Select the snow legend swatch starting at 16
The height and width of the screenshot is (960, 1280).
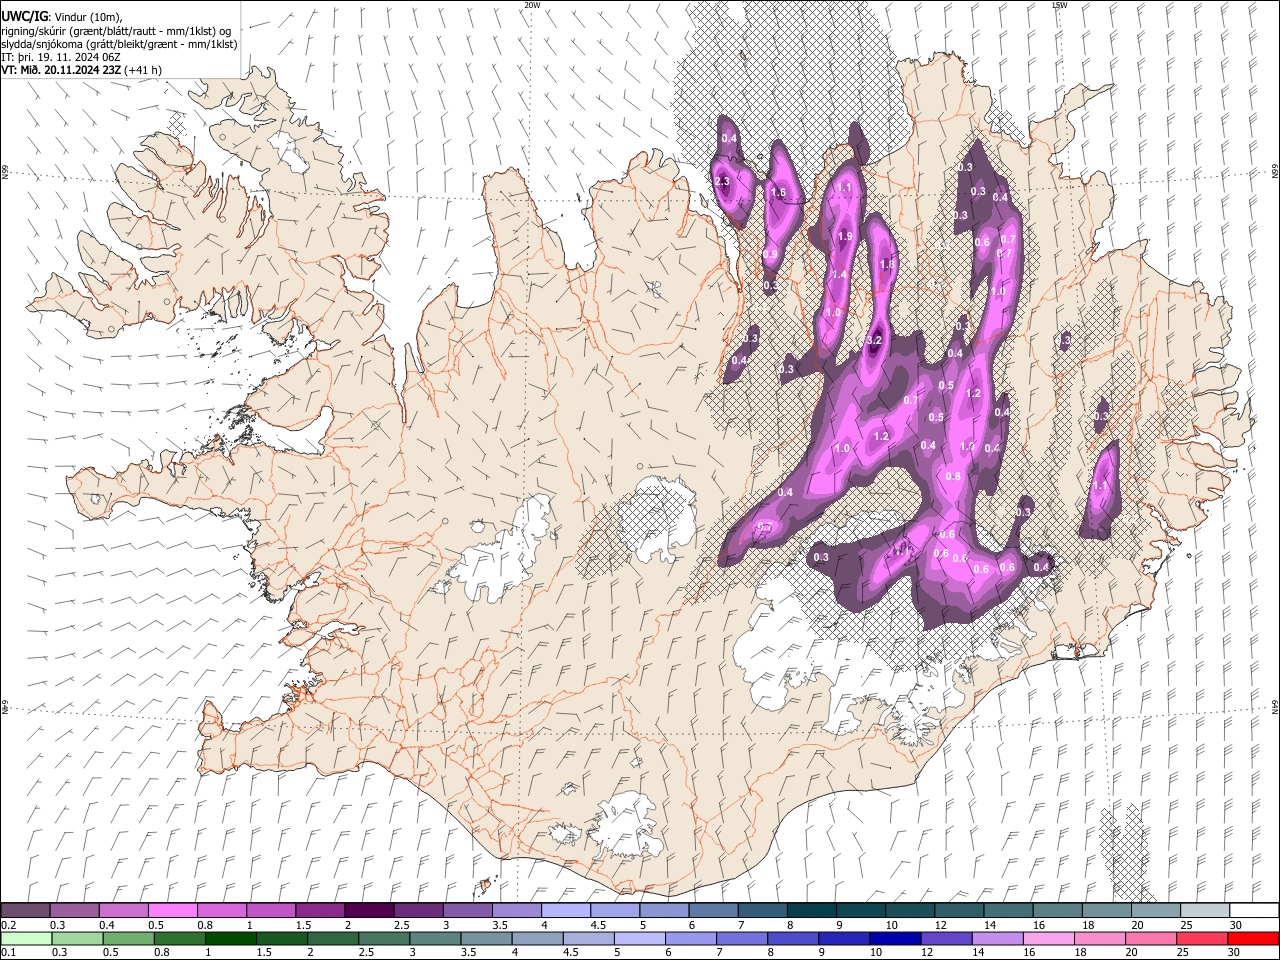1058,910
